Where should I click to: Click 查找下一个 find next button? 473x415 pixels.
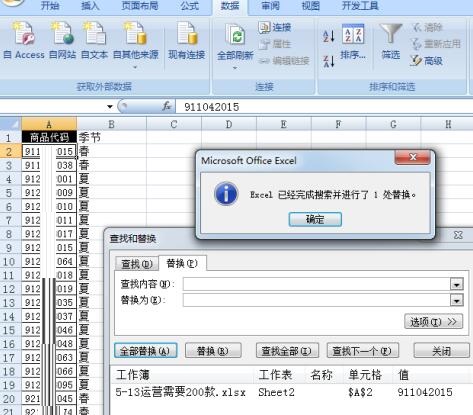pyautogui.click(x=362, y=351)
